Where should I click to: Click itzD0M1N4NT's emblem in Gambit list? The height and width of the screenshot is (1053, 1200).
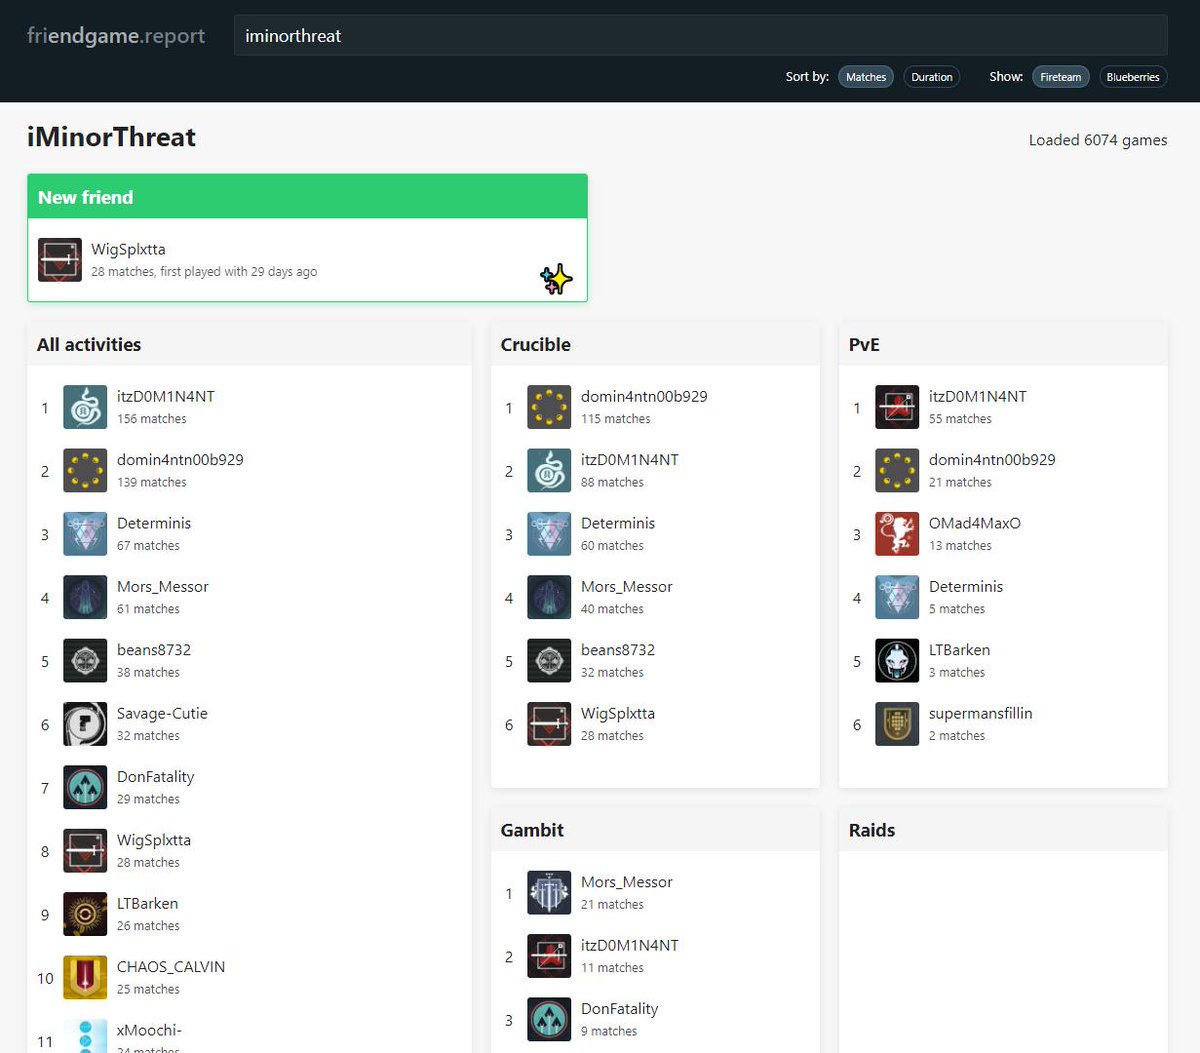click(x=549, y=956)
